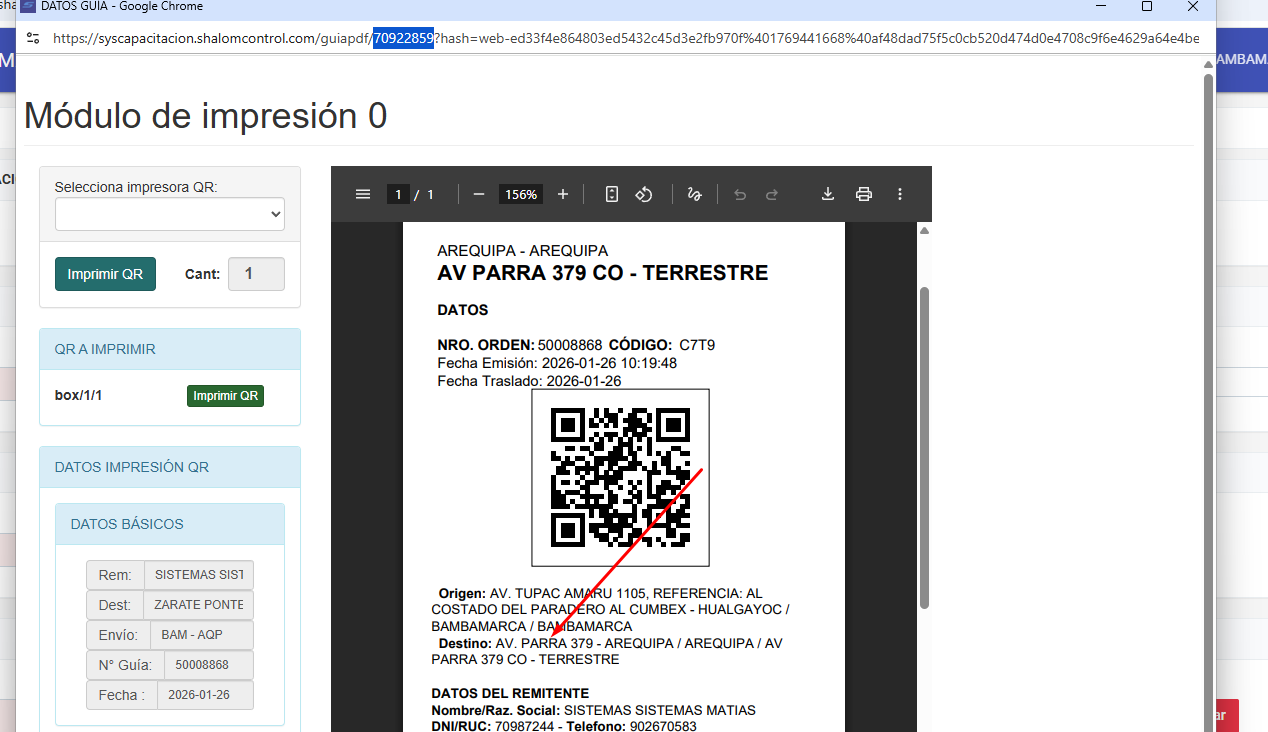Zoom in the PDF document

(563, 194)
